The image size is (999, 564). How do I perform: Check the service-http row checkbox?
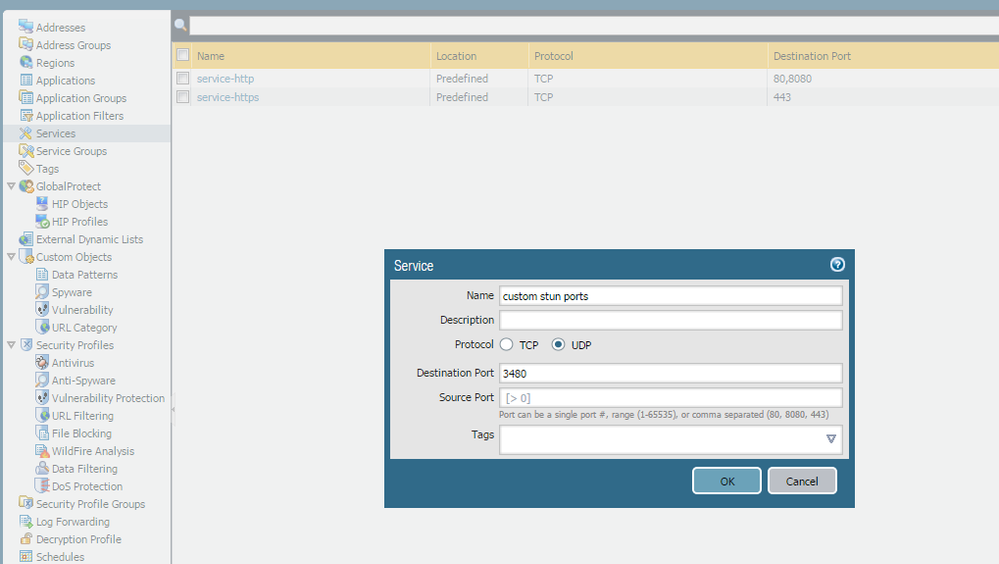[183, 78]
